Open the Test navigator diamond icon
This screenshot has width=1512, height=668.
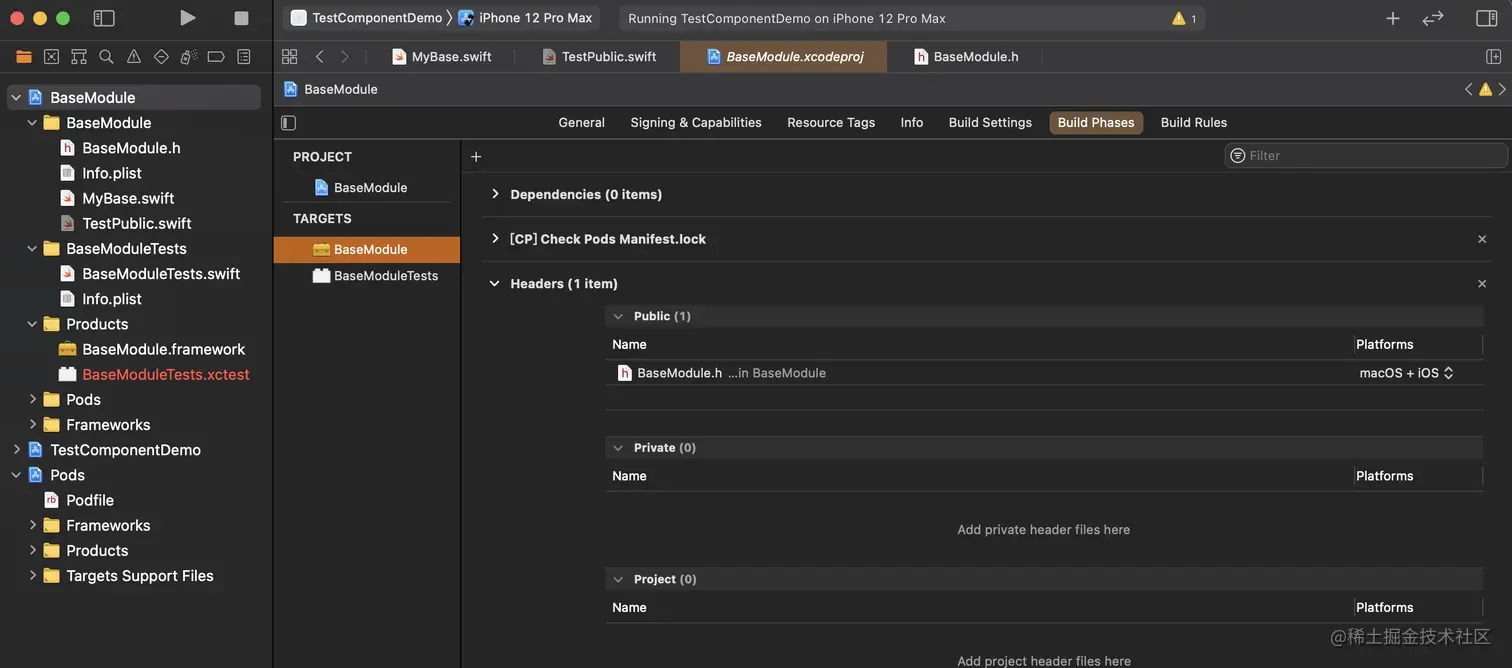tap(161, 57)
